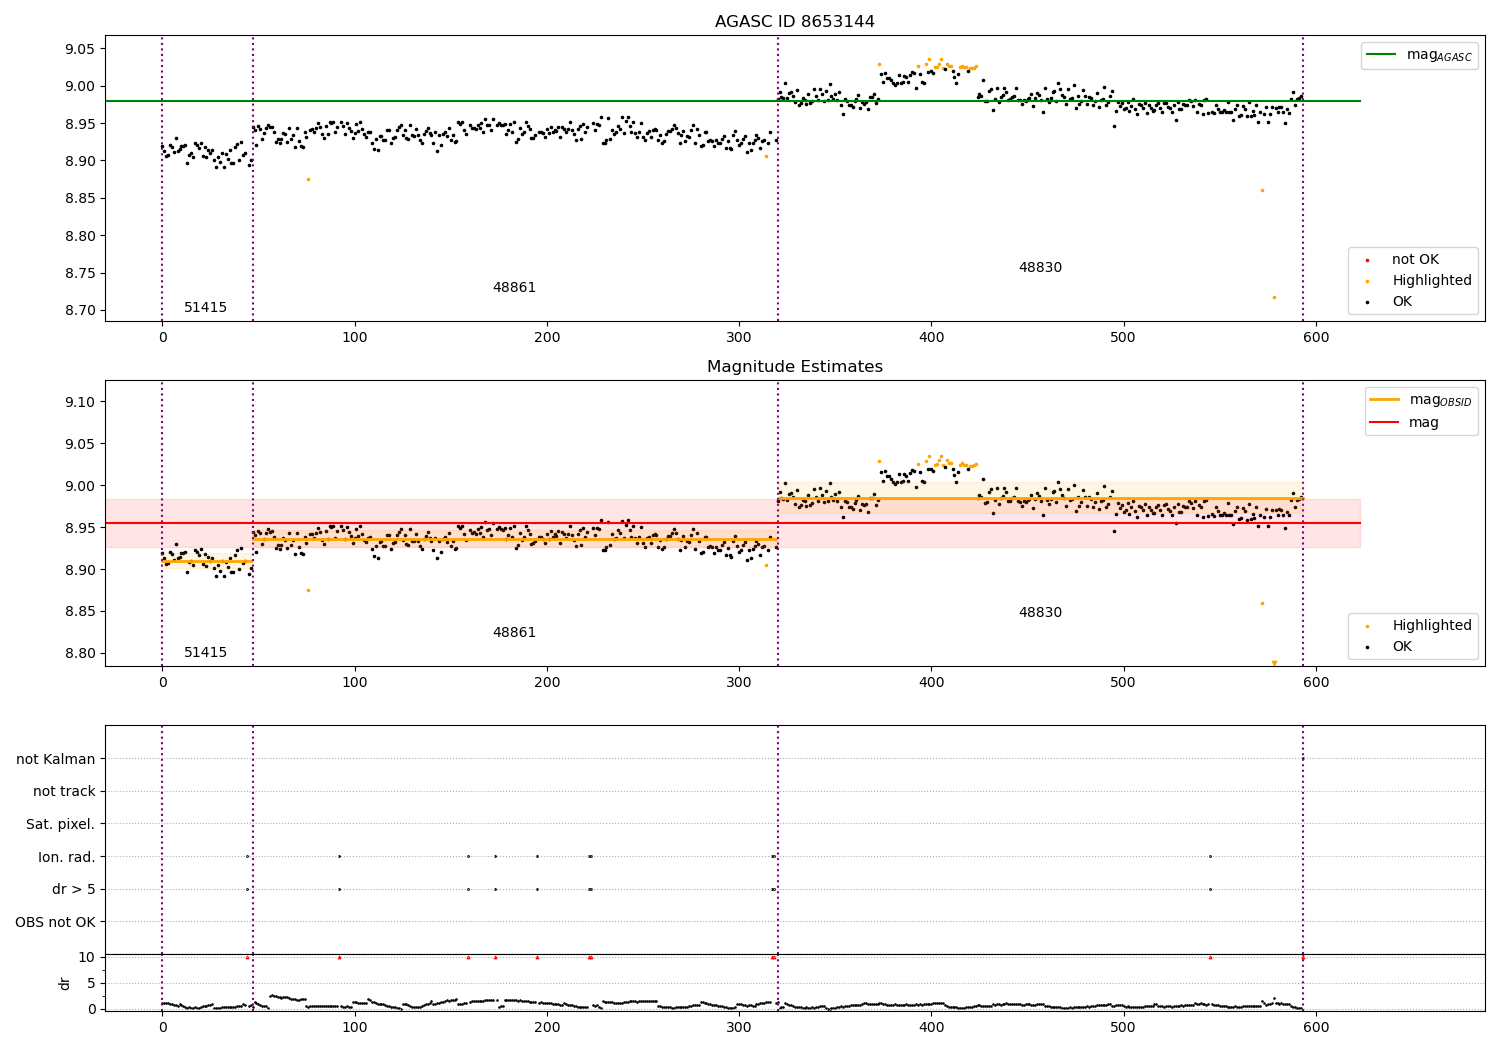The width and height of the screenshot is (1500, 1050).
Task: Click the 'not OK' legend entry
Action: (1415, 260)
